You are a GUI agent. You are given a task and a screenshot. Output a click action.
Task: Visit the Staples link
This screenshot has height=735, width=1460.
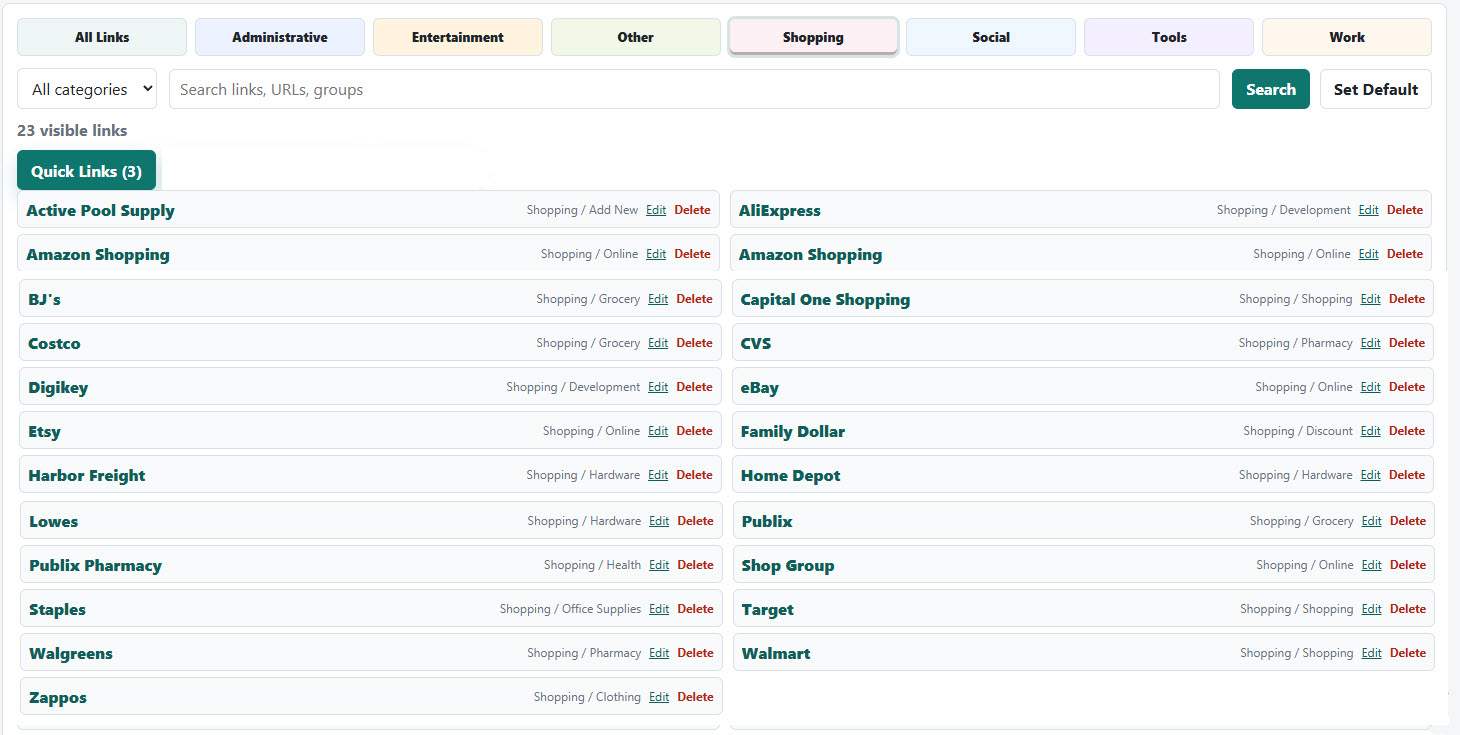57,609
